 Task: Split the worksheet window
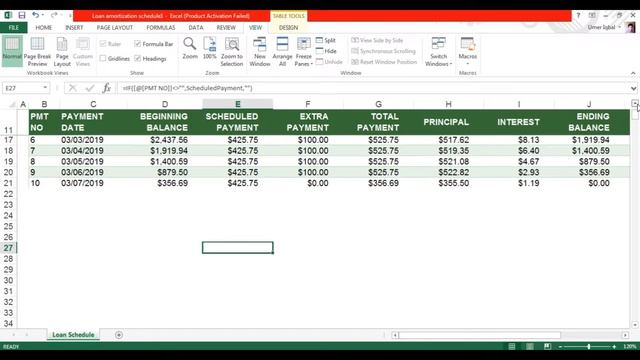click(326, 40)
